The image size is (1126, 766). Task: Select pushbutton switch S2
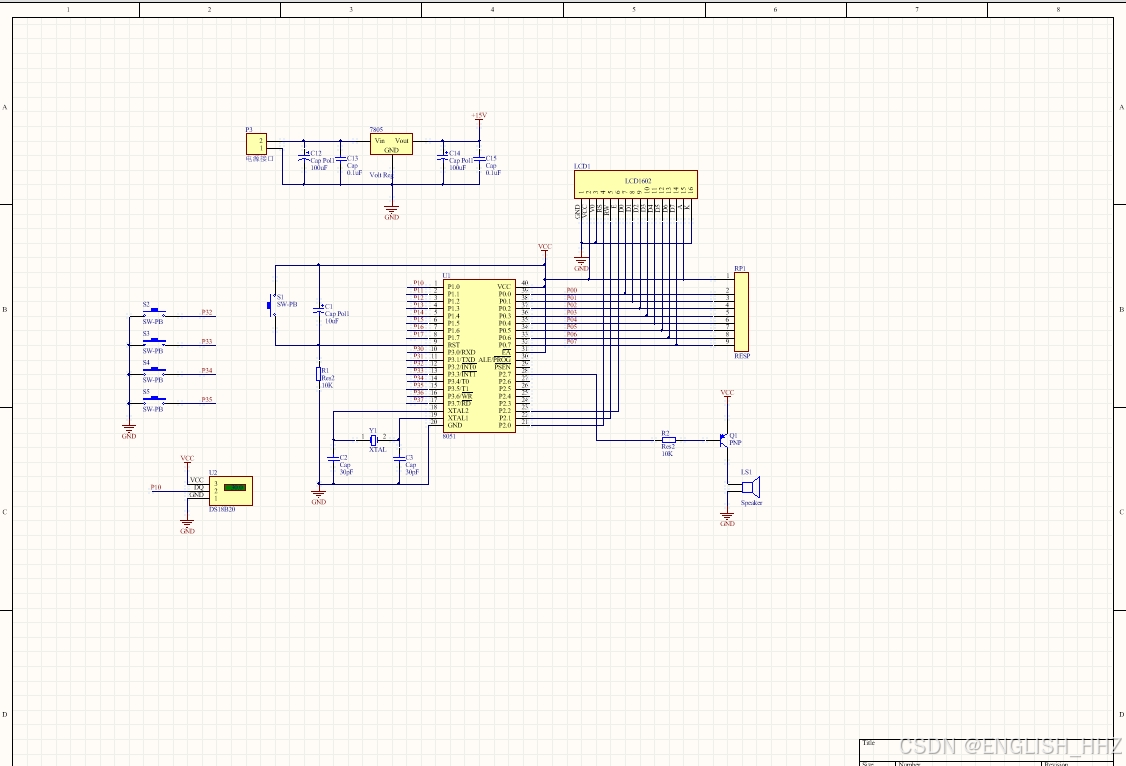(153, 313)
